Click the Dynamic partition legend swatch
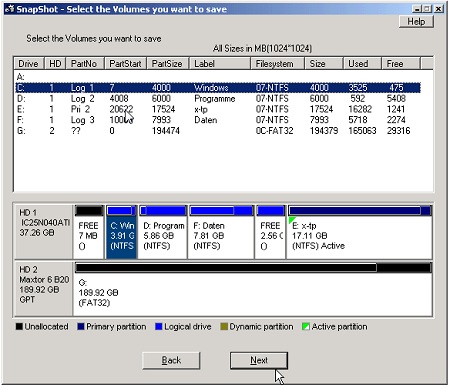 (224, 327)
